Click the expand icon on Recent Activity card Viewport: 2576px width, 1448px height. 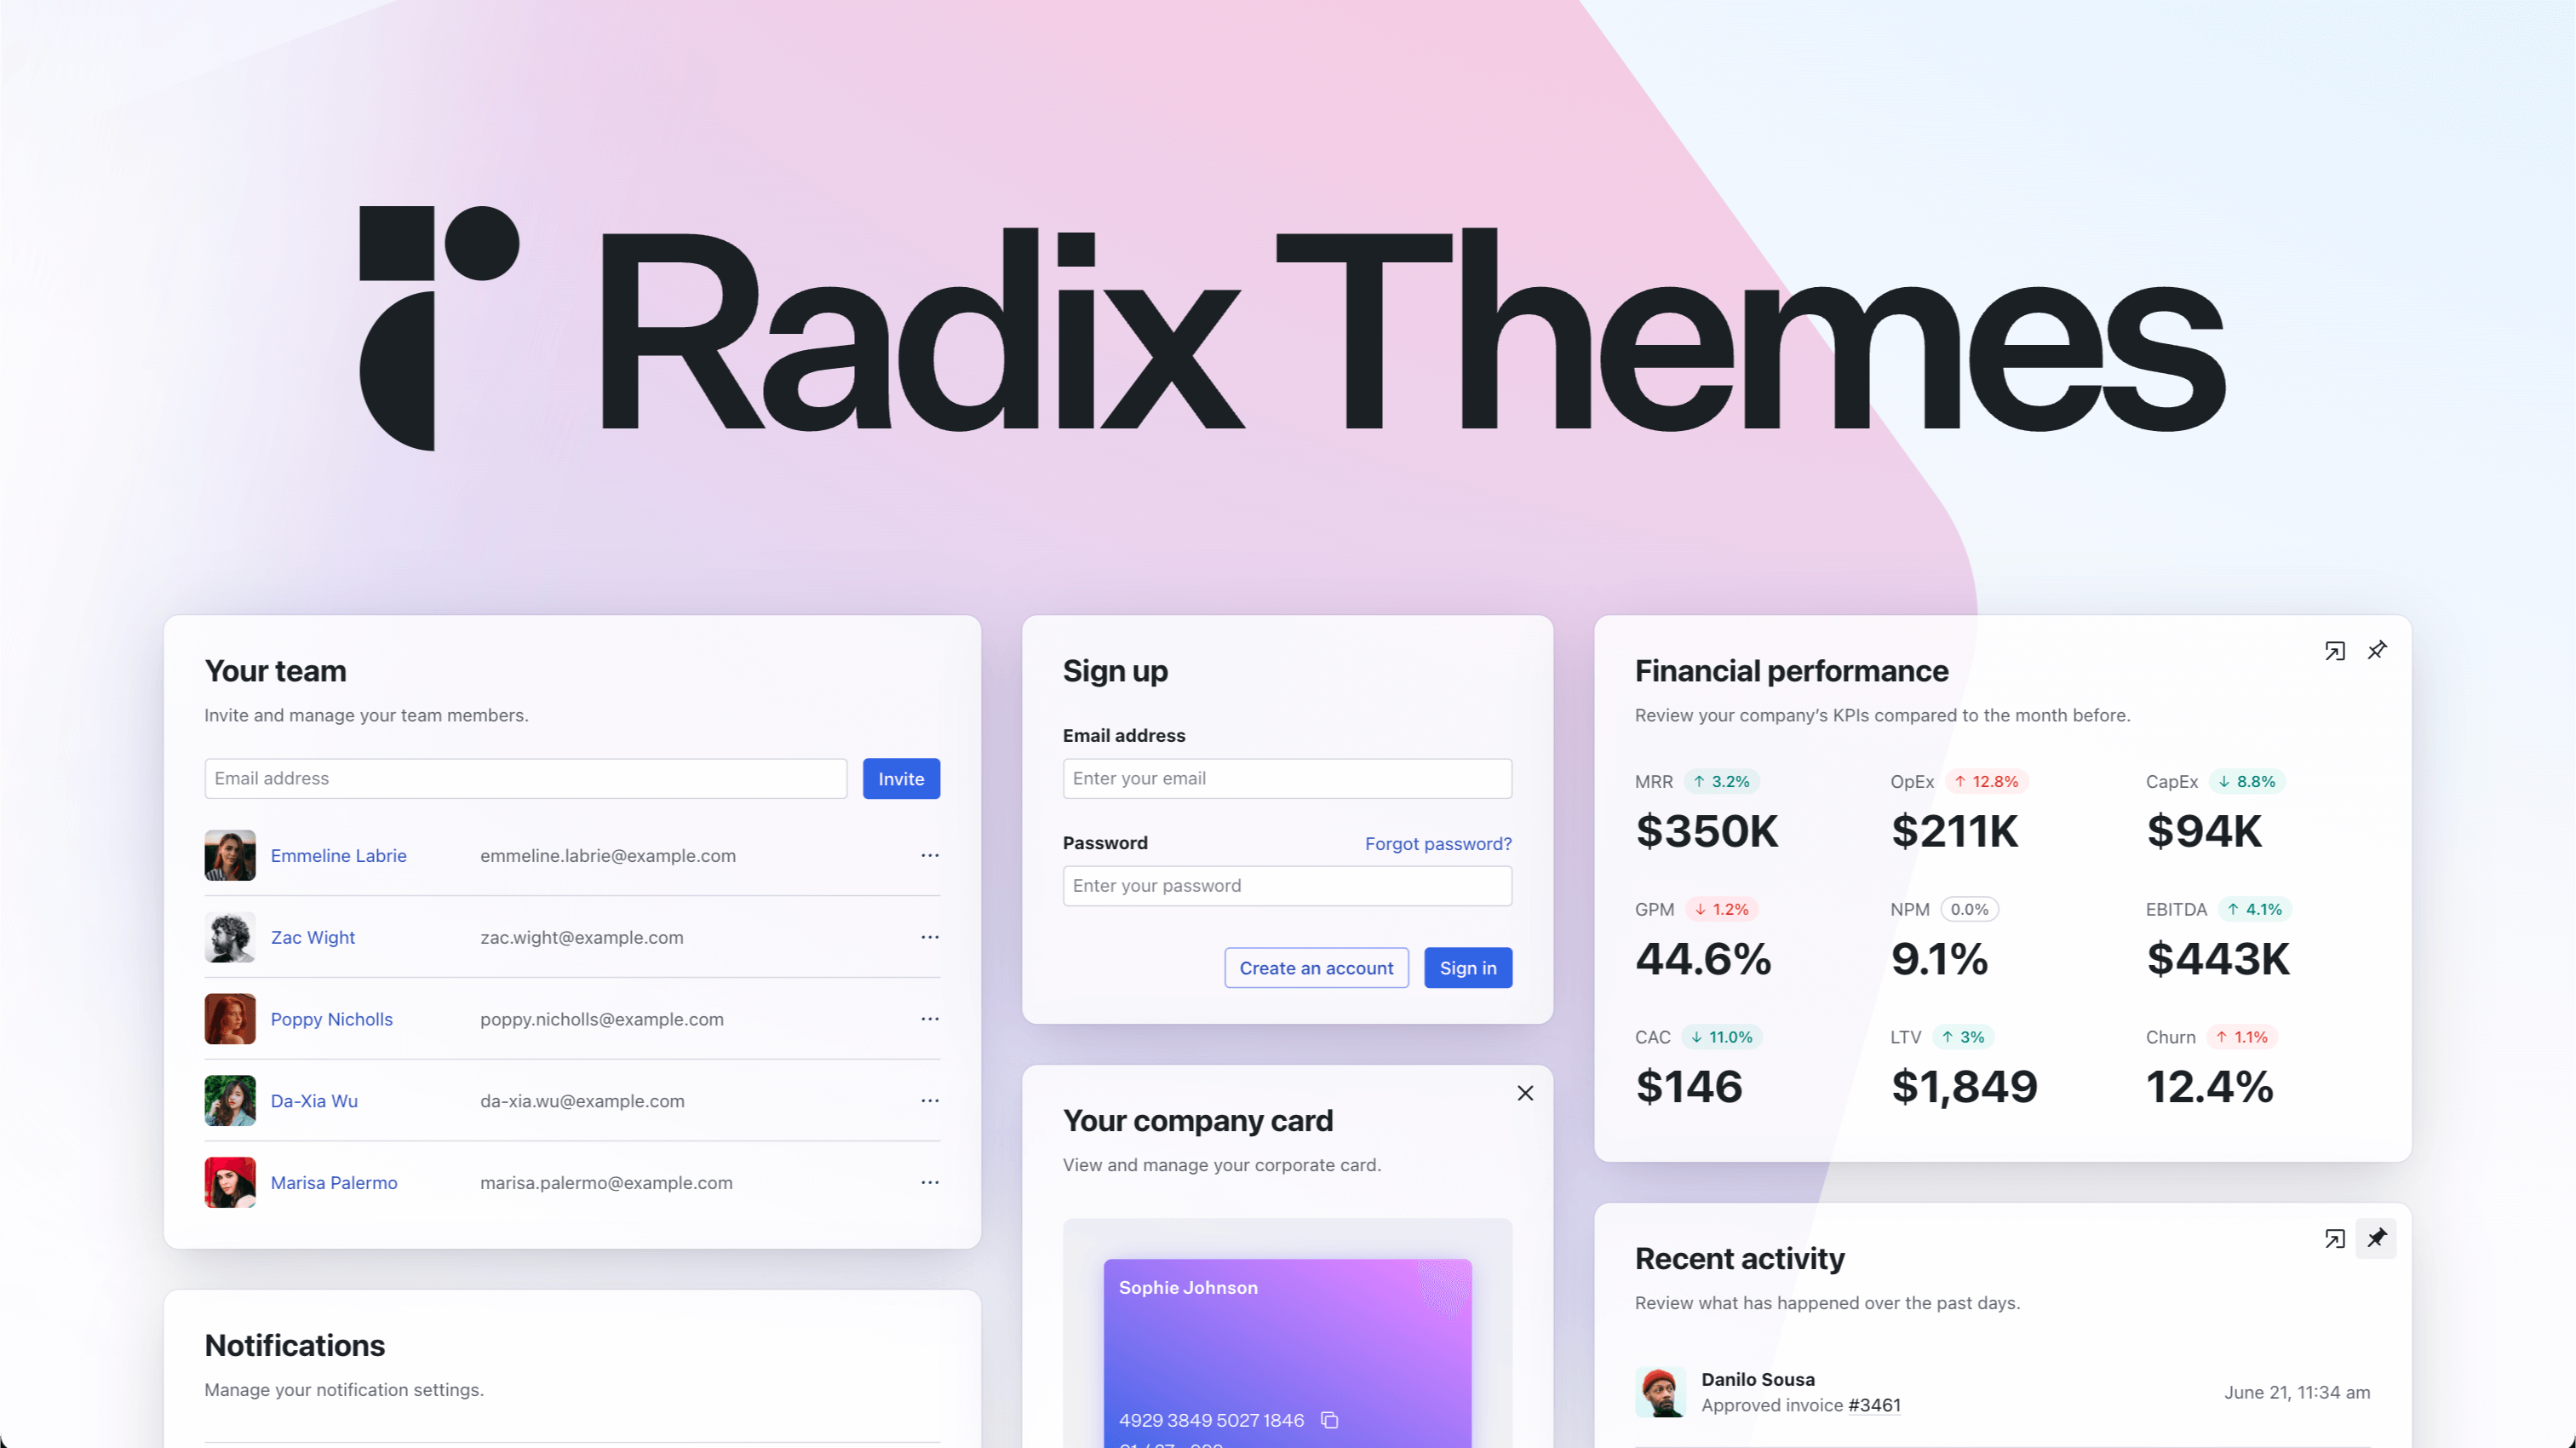[2335, 1238]
